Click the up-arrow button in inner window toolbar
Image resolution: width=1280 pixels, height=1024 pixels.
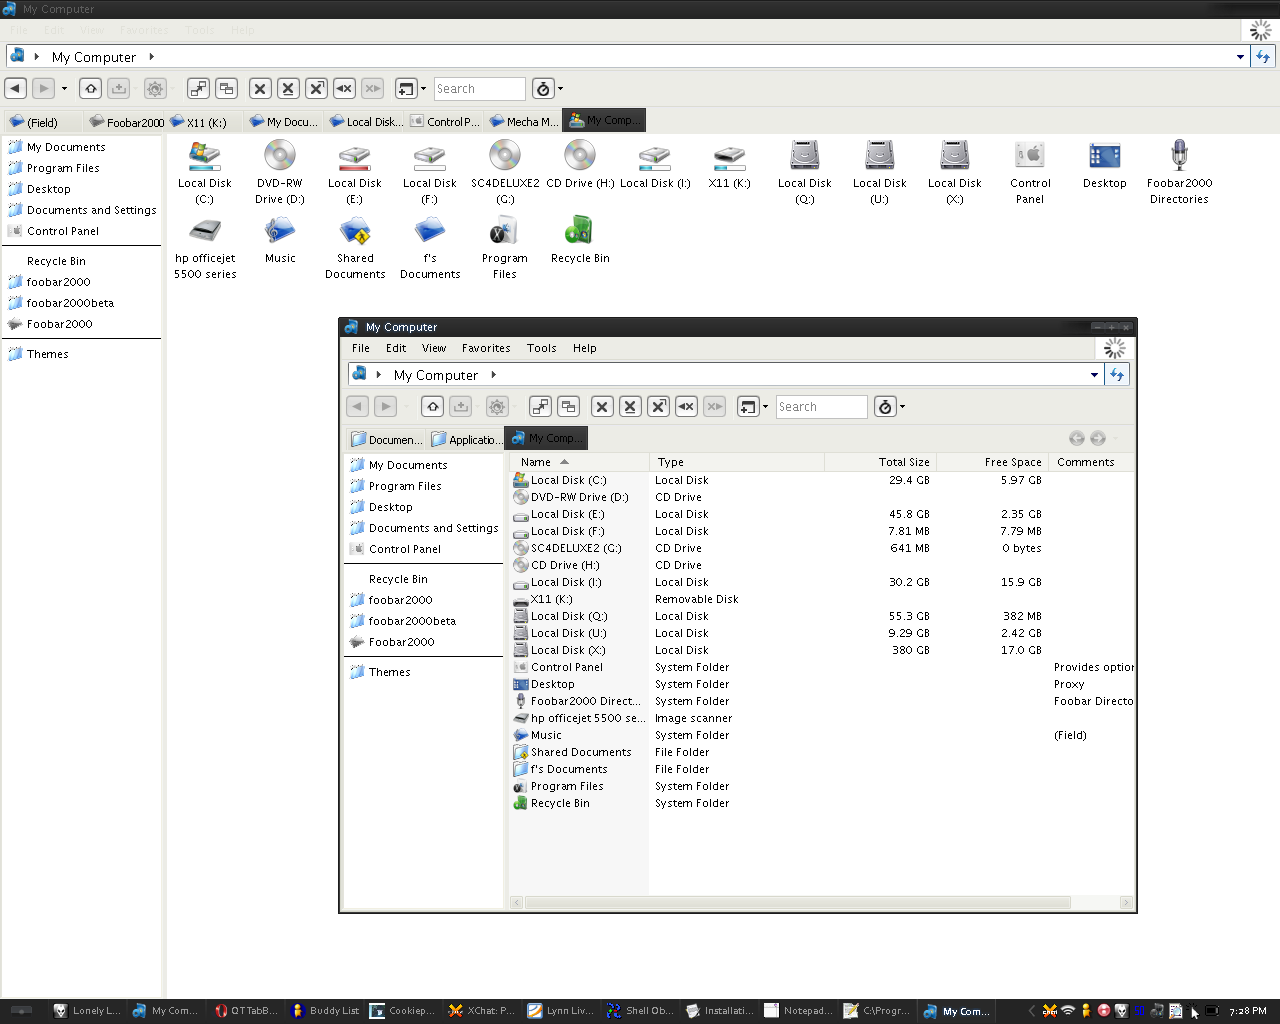pos(433,407)
